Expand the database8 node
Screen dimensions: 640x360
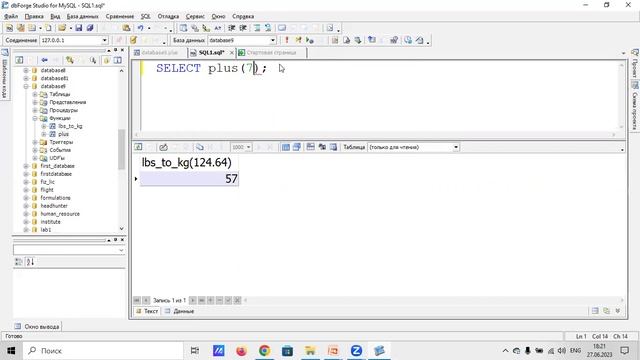[26, 70]
